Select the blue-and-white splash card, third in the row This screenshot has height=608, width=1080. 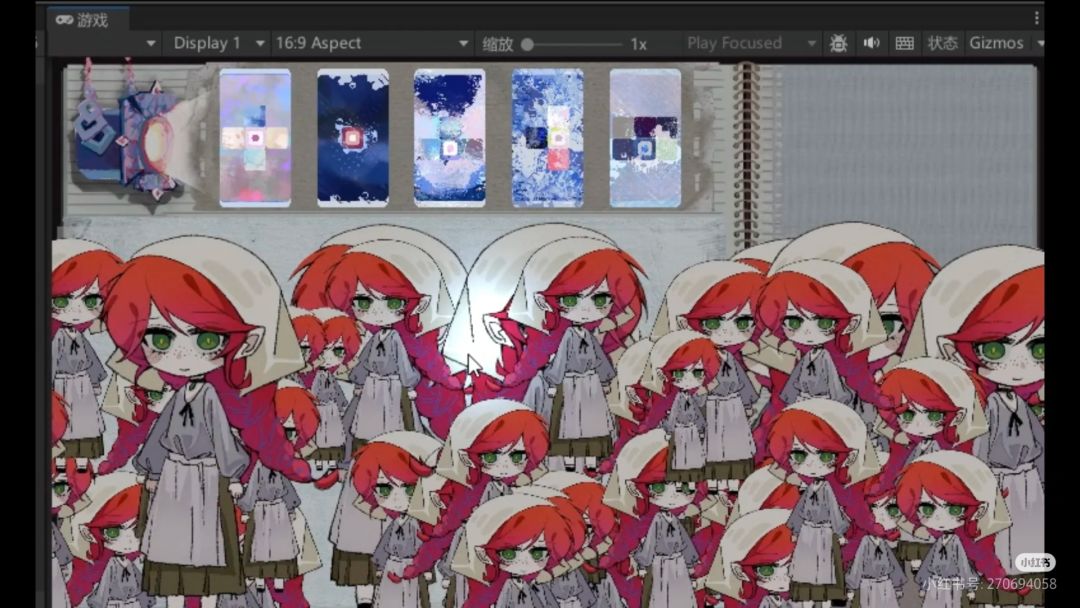pos(450,138)
